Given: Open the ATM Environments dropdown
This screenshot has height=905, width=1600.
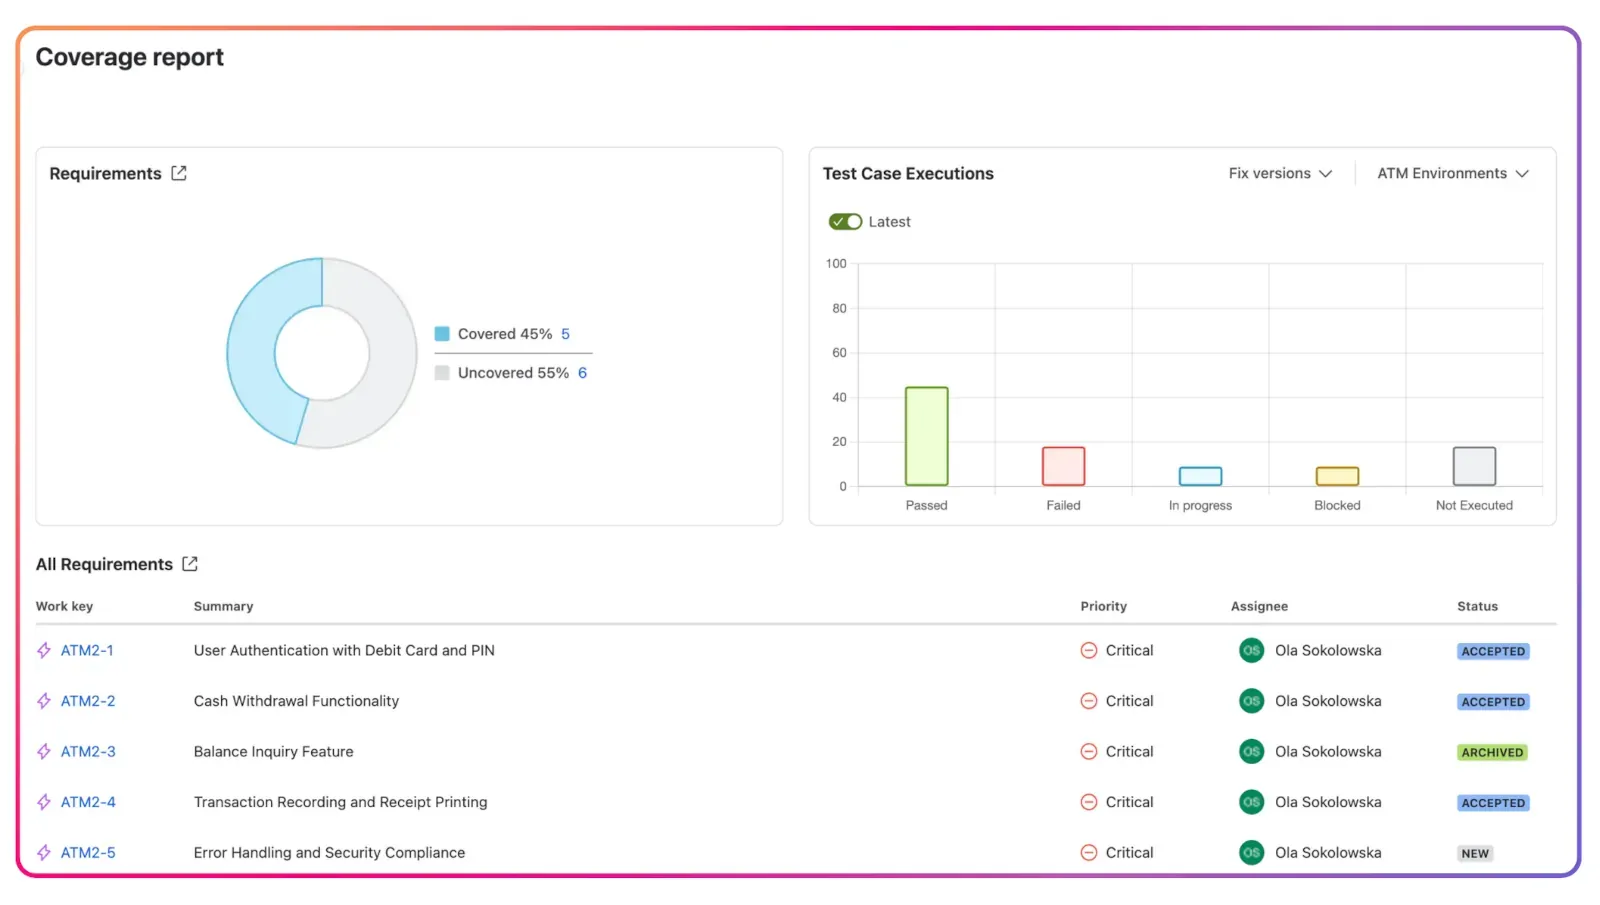Looking at the screenshot, I should click(x=1452, y=173).
